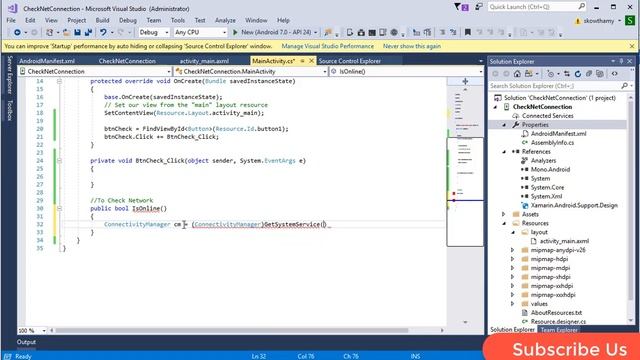This screenshot has height=360, width=640.
Task: Expand the Assets folder node
Action: pyautogui.click(x=504, y=214)
